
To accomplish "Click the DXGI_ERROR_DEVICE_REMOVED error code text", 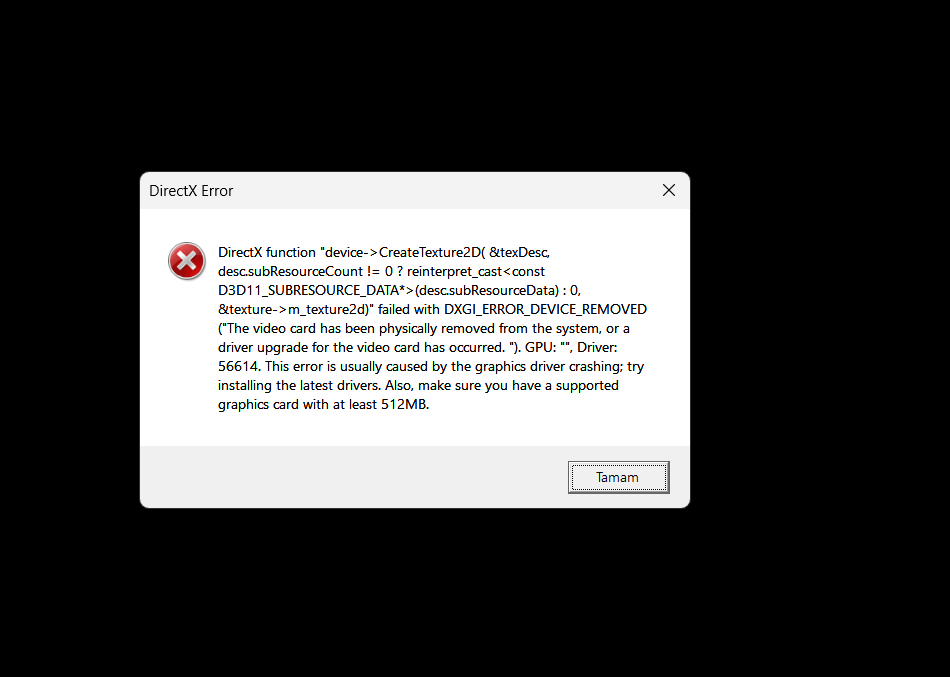I will coord(545,309).
